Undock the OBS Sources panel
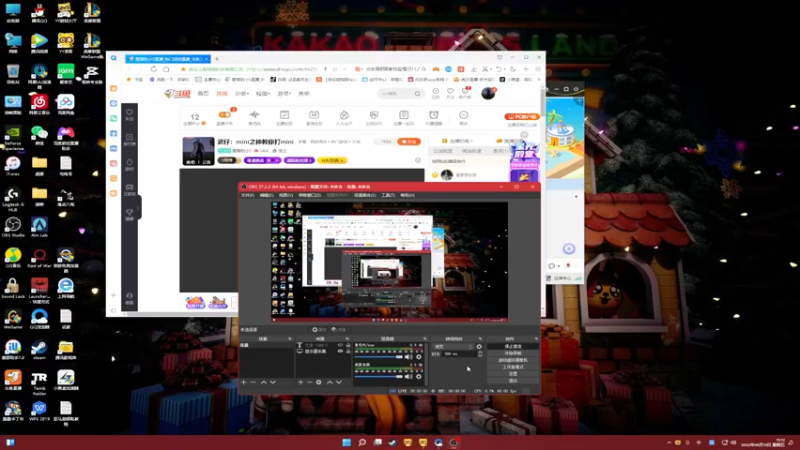 pos(347,339)
